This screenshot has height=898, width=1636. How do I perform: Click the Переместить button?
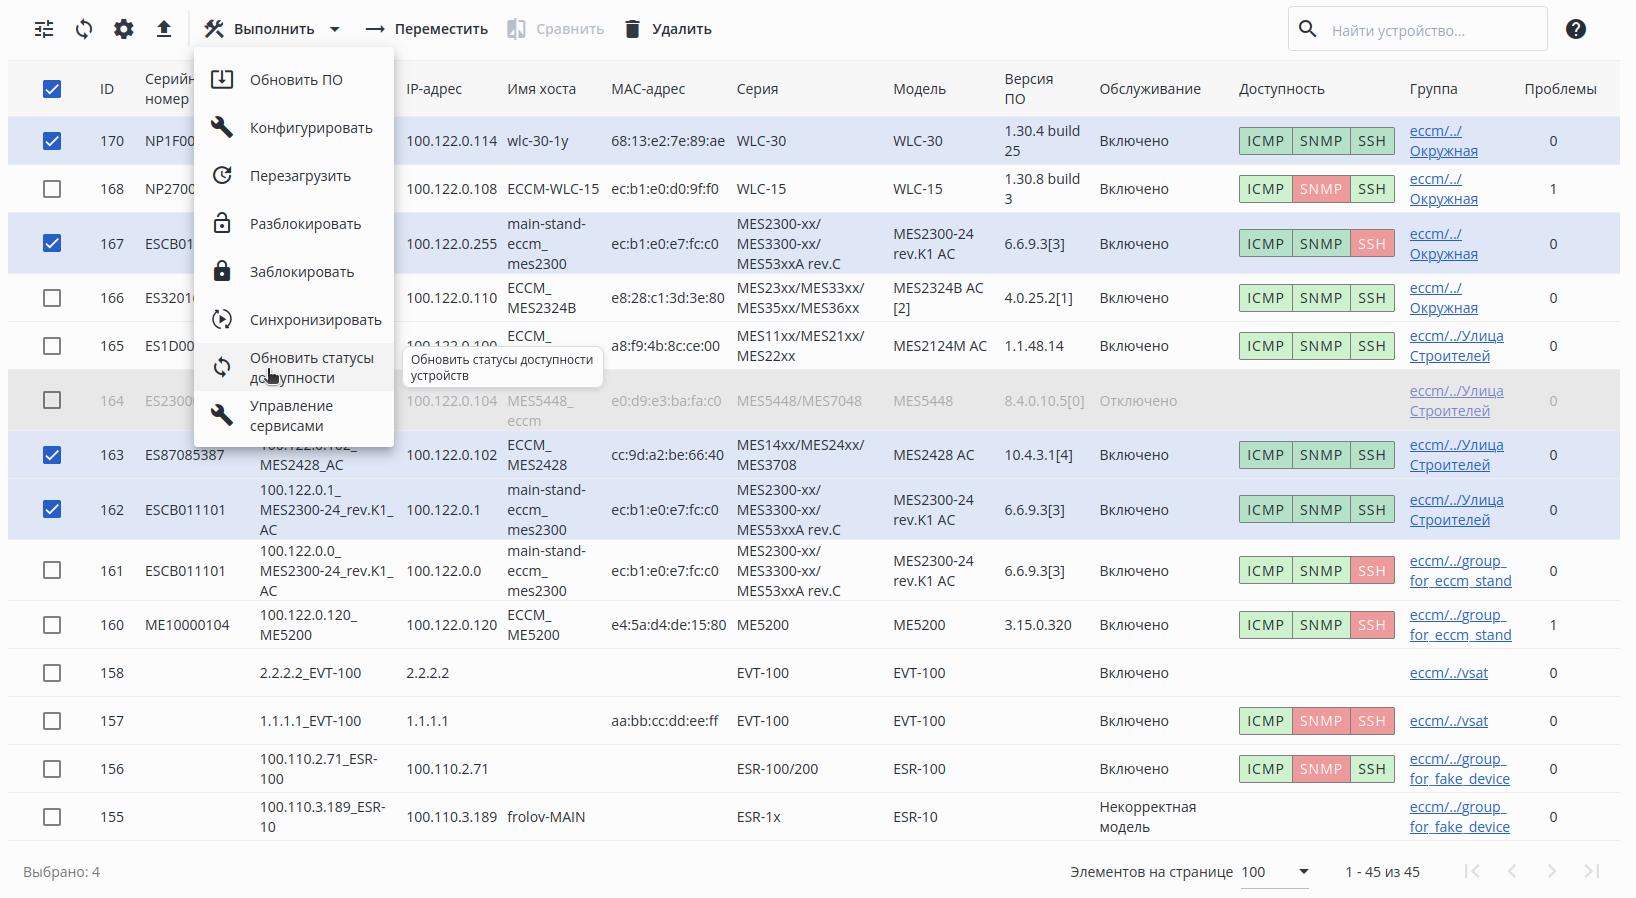point(427,29)
